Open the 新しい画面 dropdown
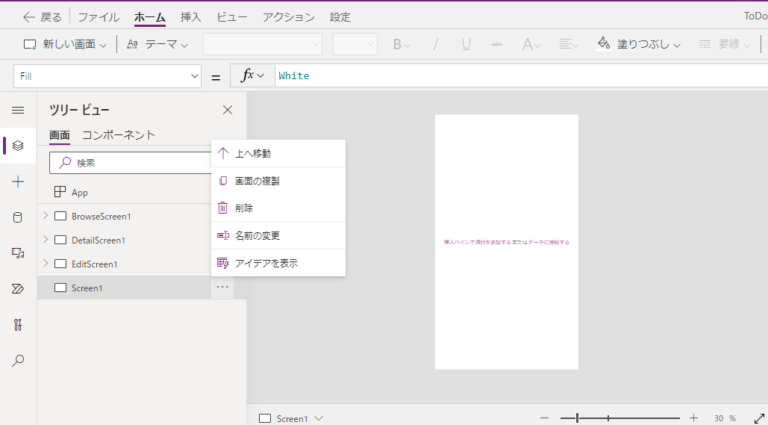This screenshot has width=768, height=425. [65, 45]
